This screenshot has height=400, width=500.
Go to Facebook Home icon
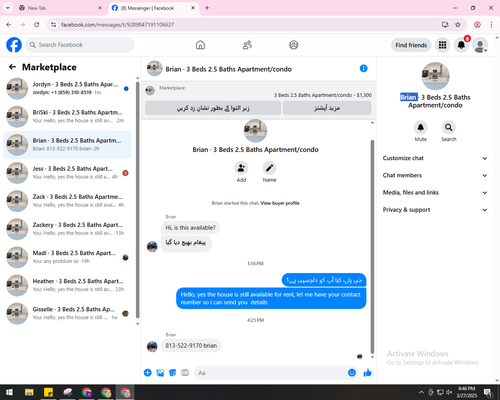200,45
